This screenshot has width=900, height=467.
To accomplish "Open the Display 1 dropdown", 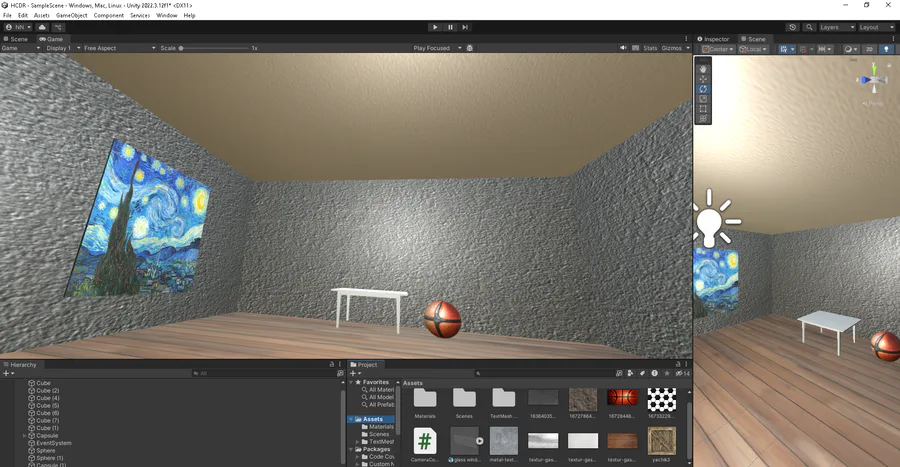I will tap(63, 48).
